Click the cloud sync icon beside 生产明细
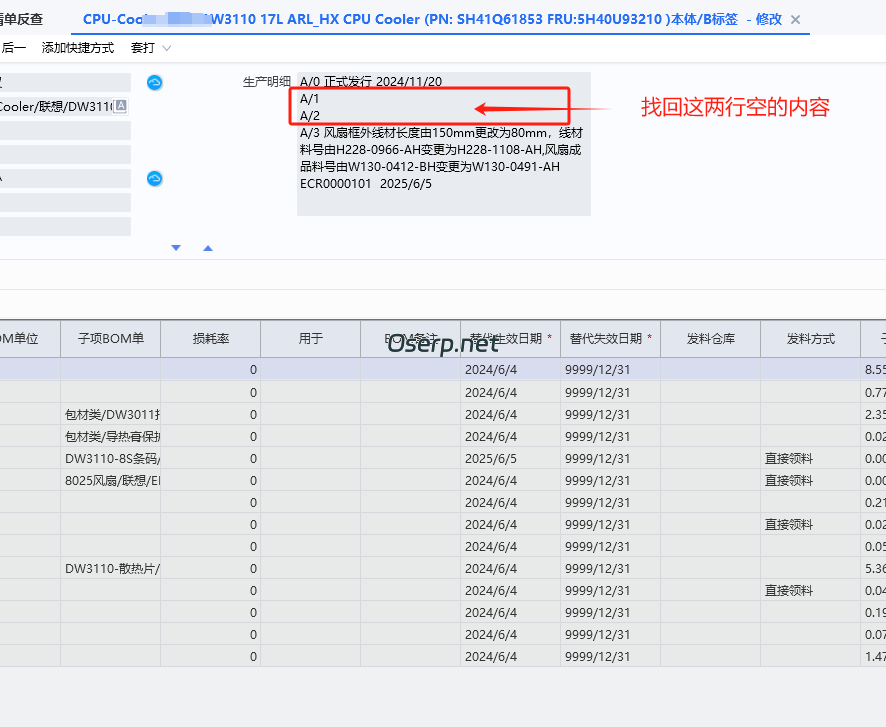The width and height of the screenshot is (886, 727). (x=154, y=83)
